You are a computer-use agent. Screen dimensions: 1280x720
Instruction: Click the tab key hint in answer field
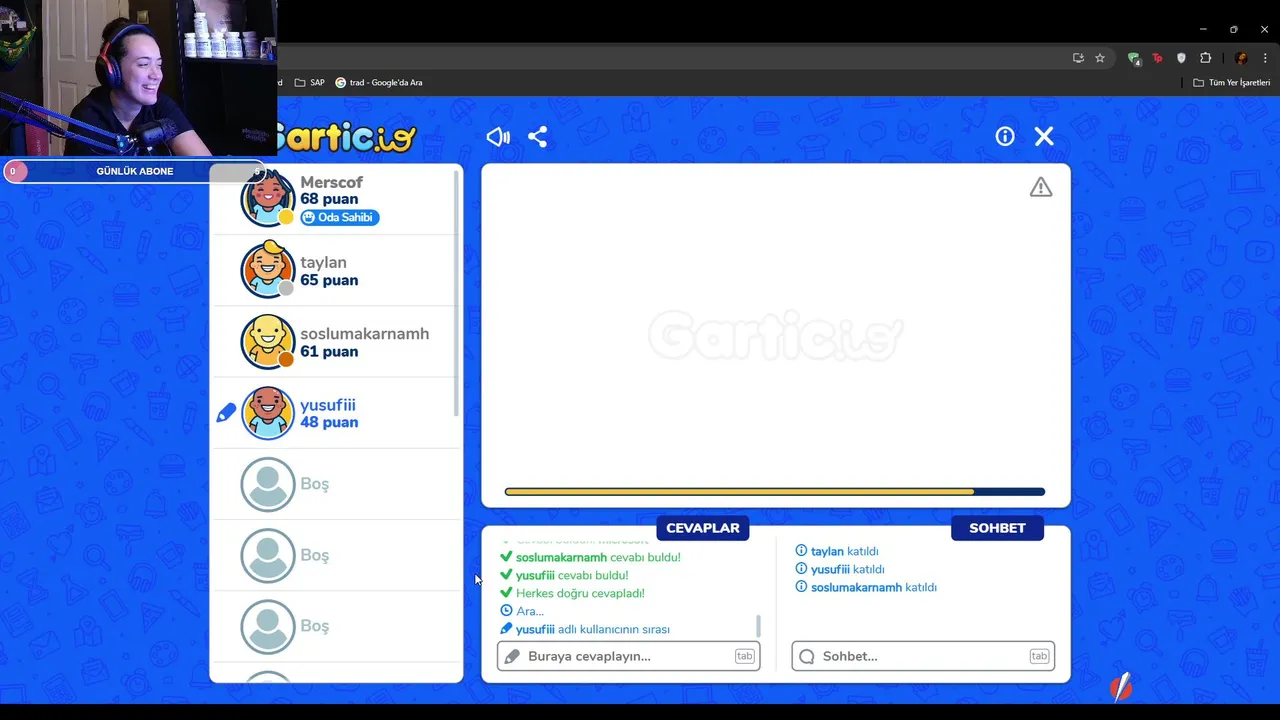coord(744,656)
